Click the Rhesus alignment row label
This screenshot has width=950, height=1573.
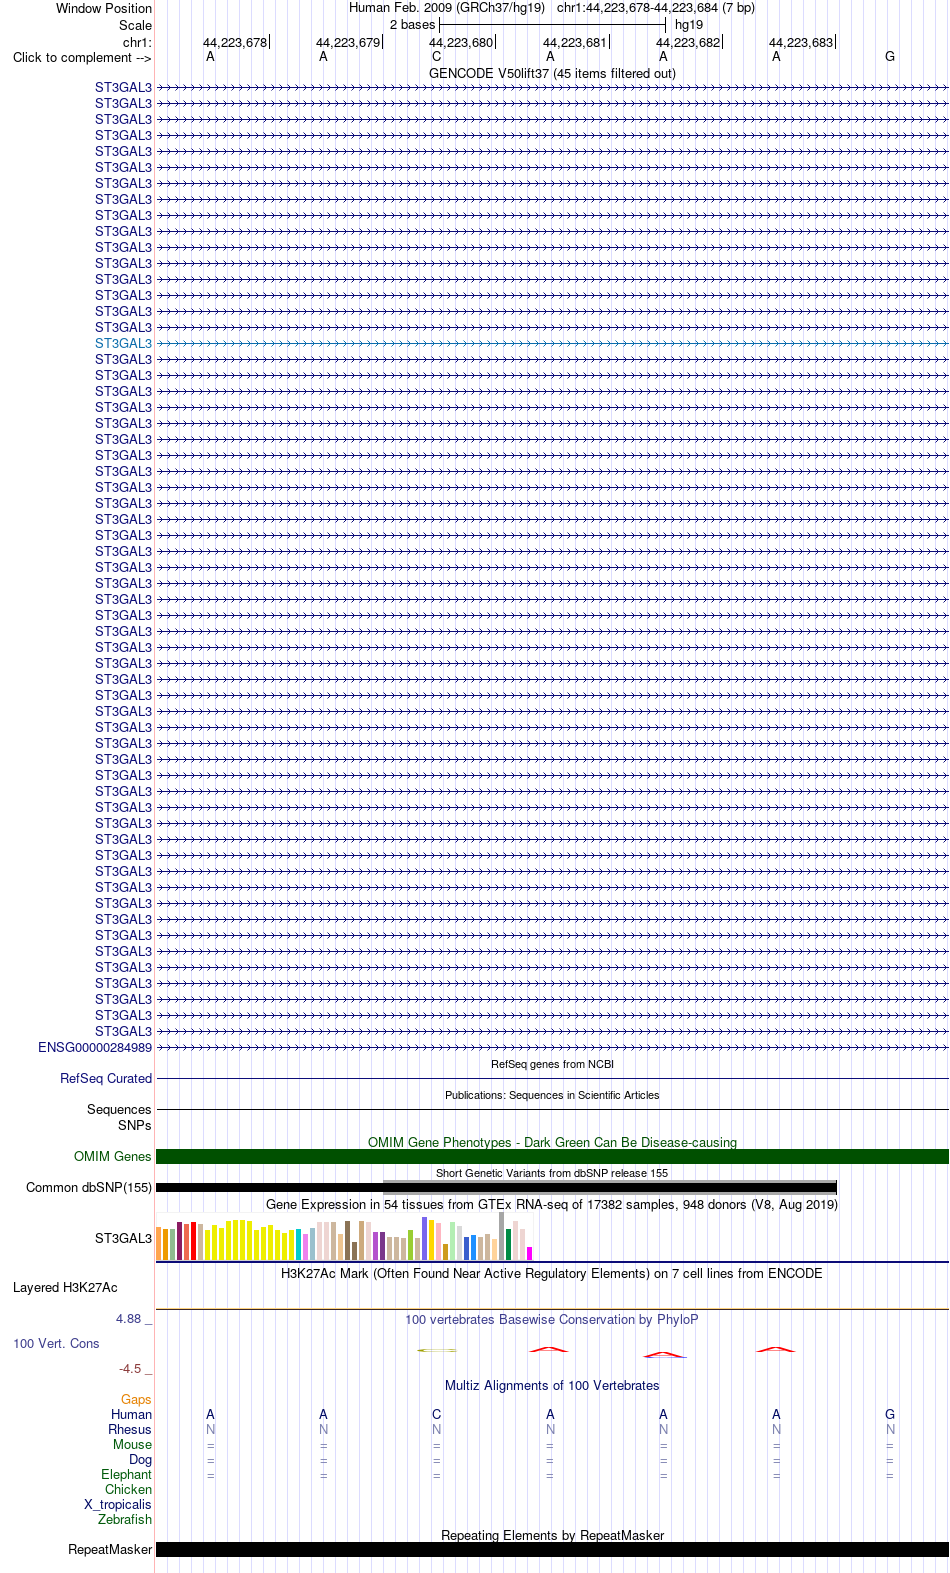tap(130, 1429)
